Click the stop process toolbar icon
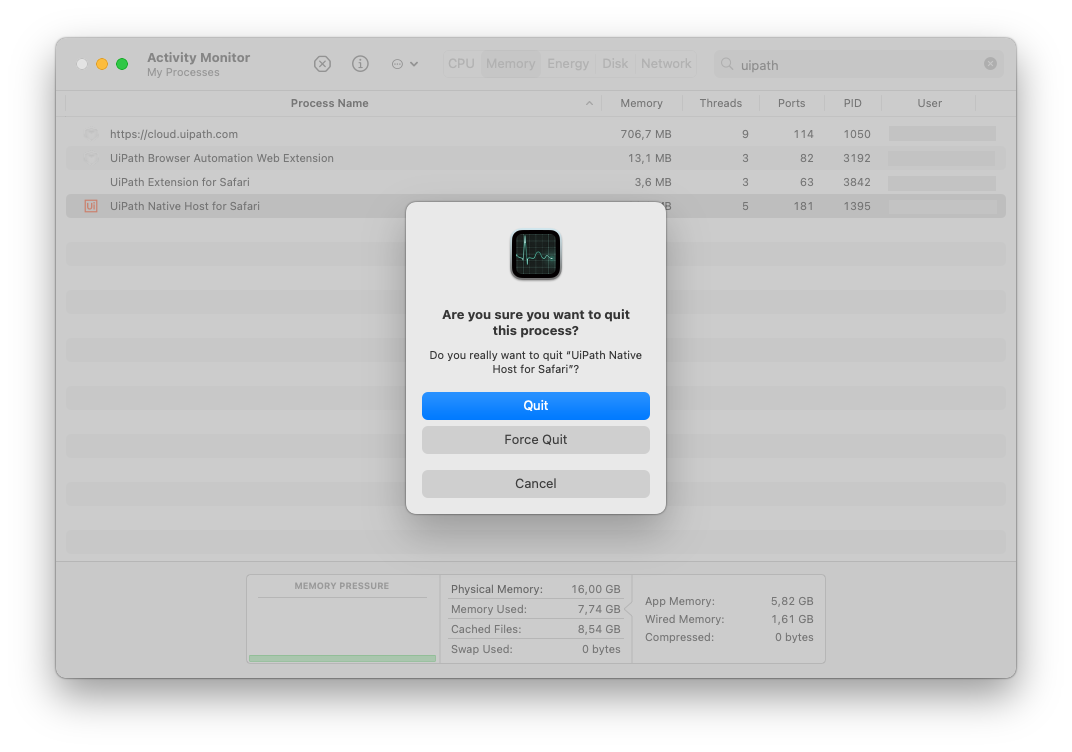The height and width of the screenshot is (752, 1072). pos(322,64)
